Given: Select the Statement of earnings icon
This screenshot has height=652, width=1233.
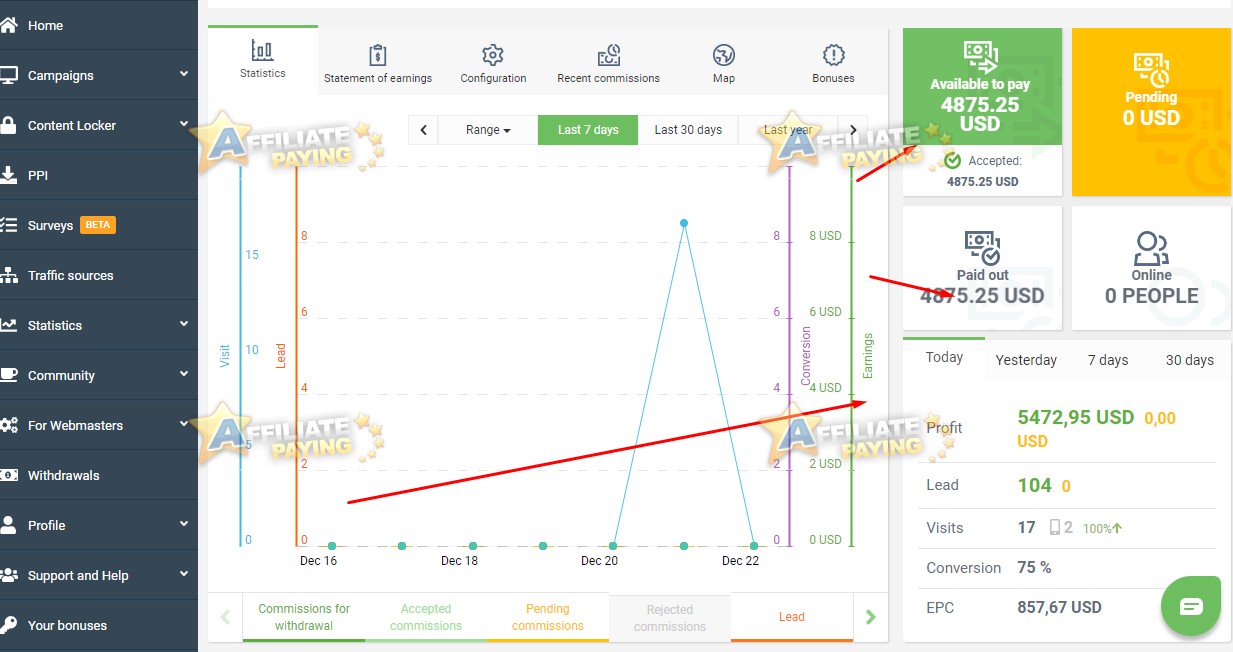Looking at the screenshot, I should tap(378, 55).
